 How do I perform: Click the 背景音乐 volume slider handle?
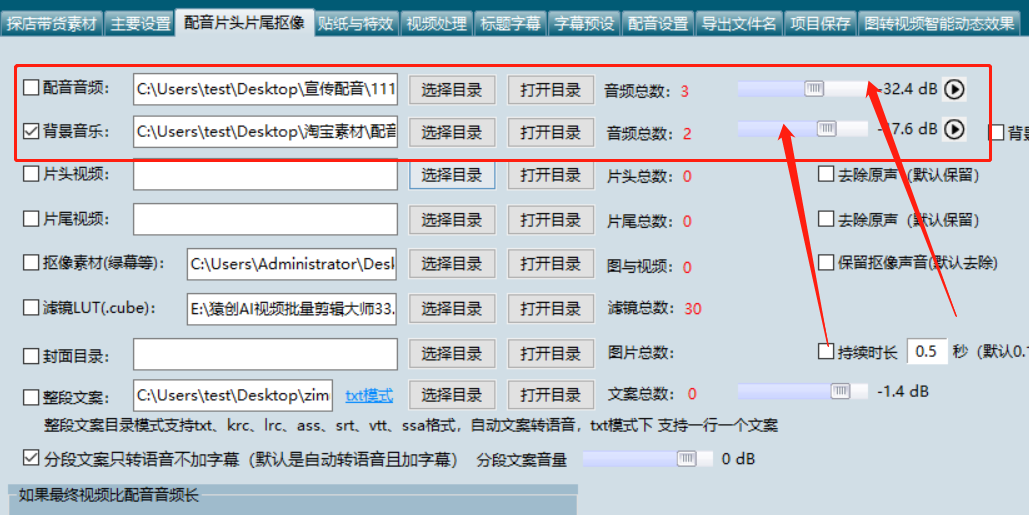[x=826, y=129]
